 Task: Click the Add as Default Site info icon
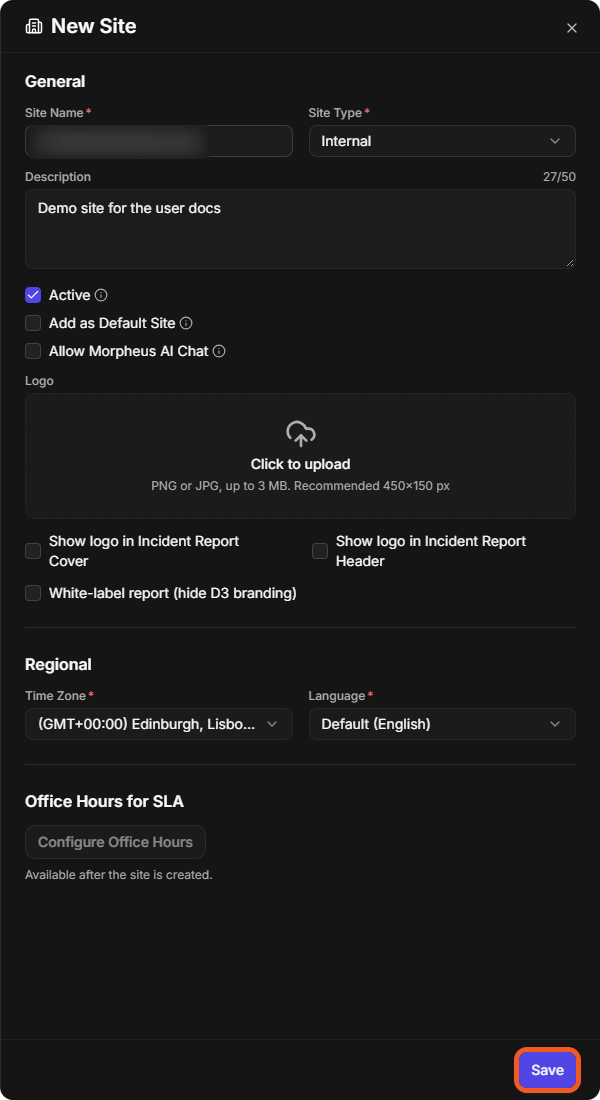tap(186, 323)
